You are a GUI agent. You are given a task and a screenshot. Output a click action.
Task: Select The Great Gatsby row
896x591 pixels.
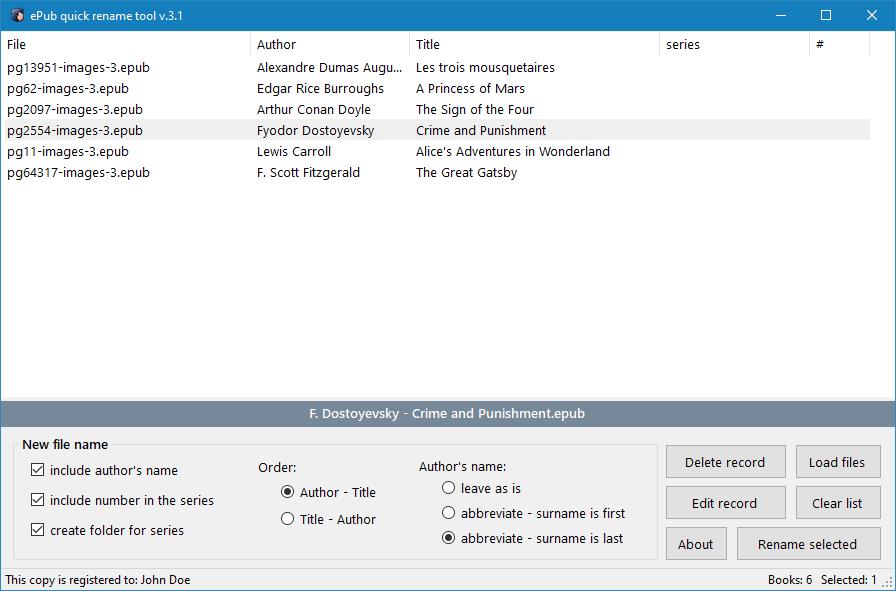[x=466, y=172]
